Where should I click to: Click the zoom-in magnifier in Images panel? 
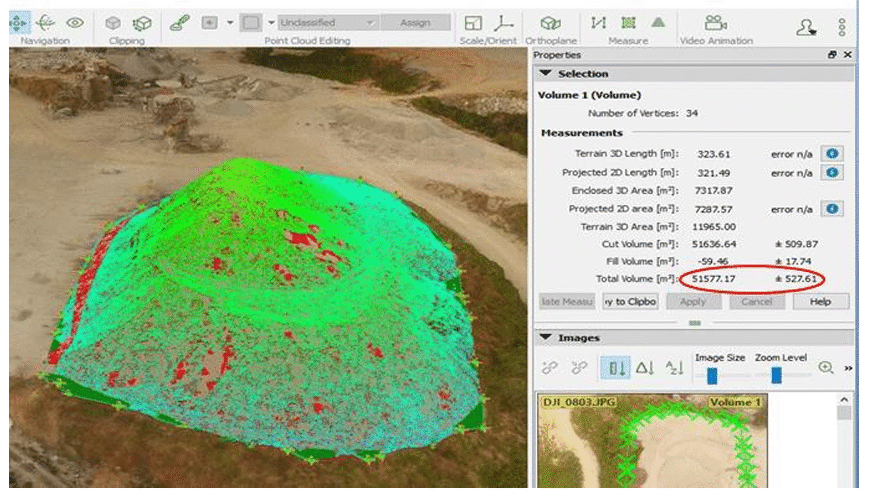tap(825, 367)
